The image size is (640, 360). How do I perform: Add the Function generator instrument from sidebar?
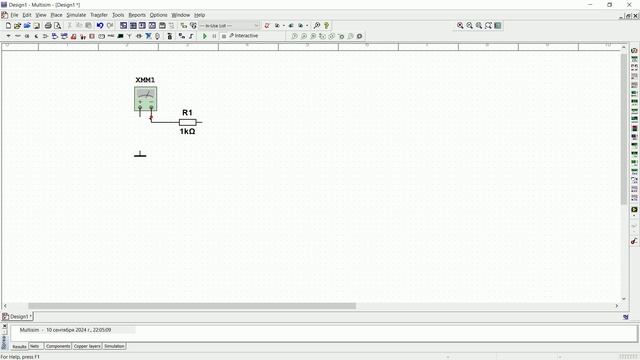[634, 59]
